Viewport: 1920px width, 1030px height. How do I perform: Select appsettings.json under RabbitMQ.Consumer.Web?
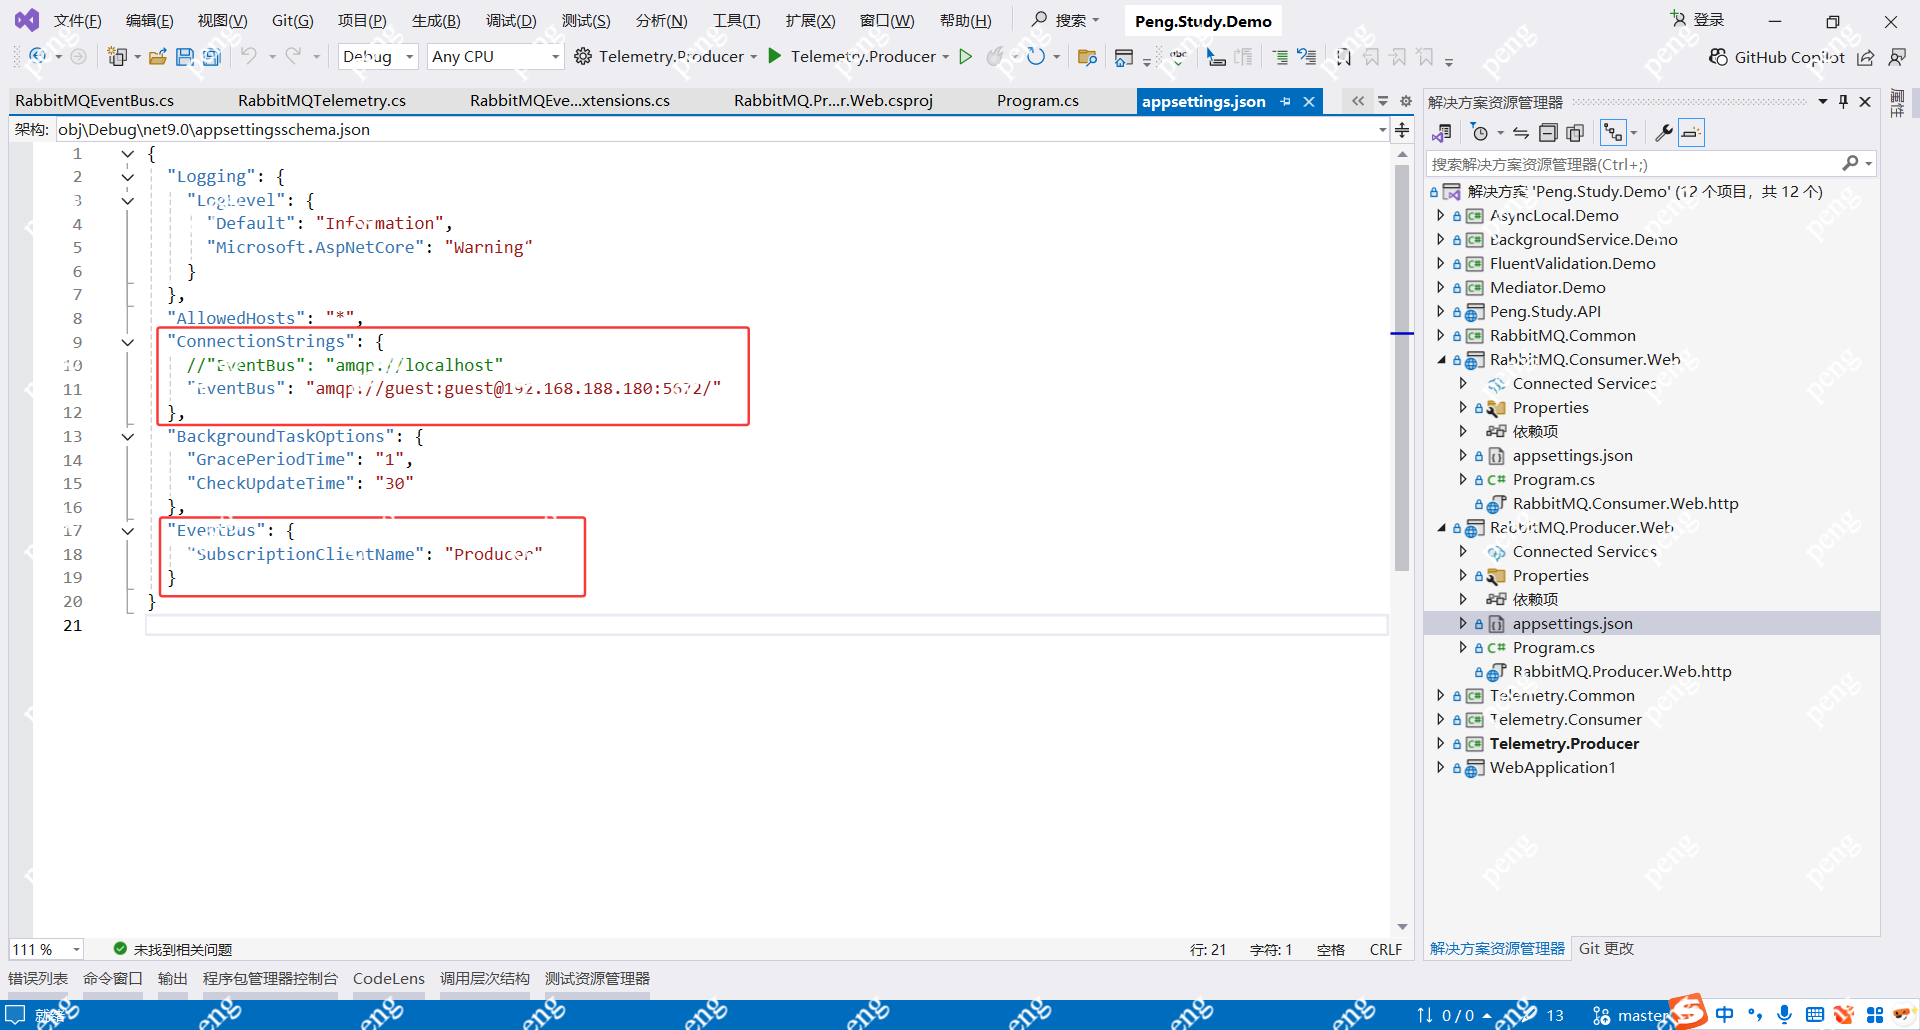coord(1572,456)
